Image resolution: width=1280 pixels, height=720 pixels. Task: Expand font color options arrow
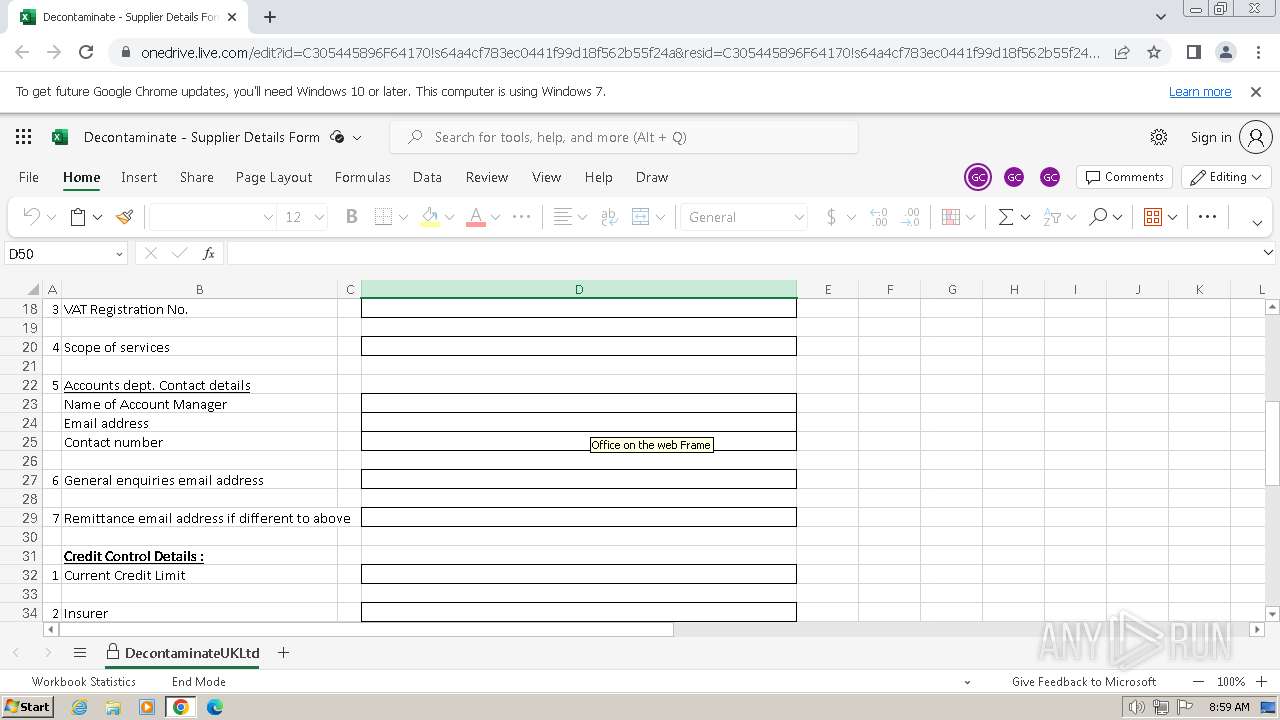(x=495, y=217)
